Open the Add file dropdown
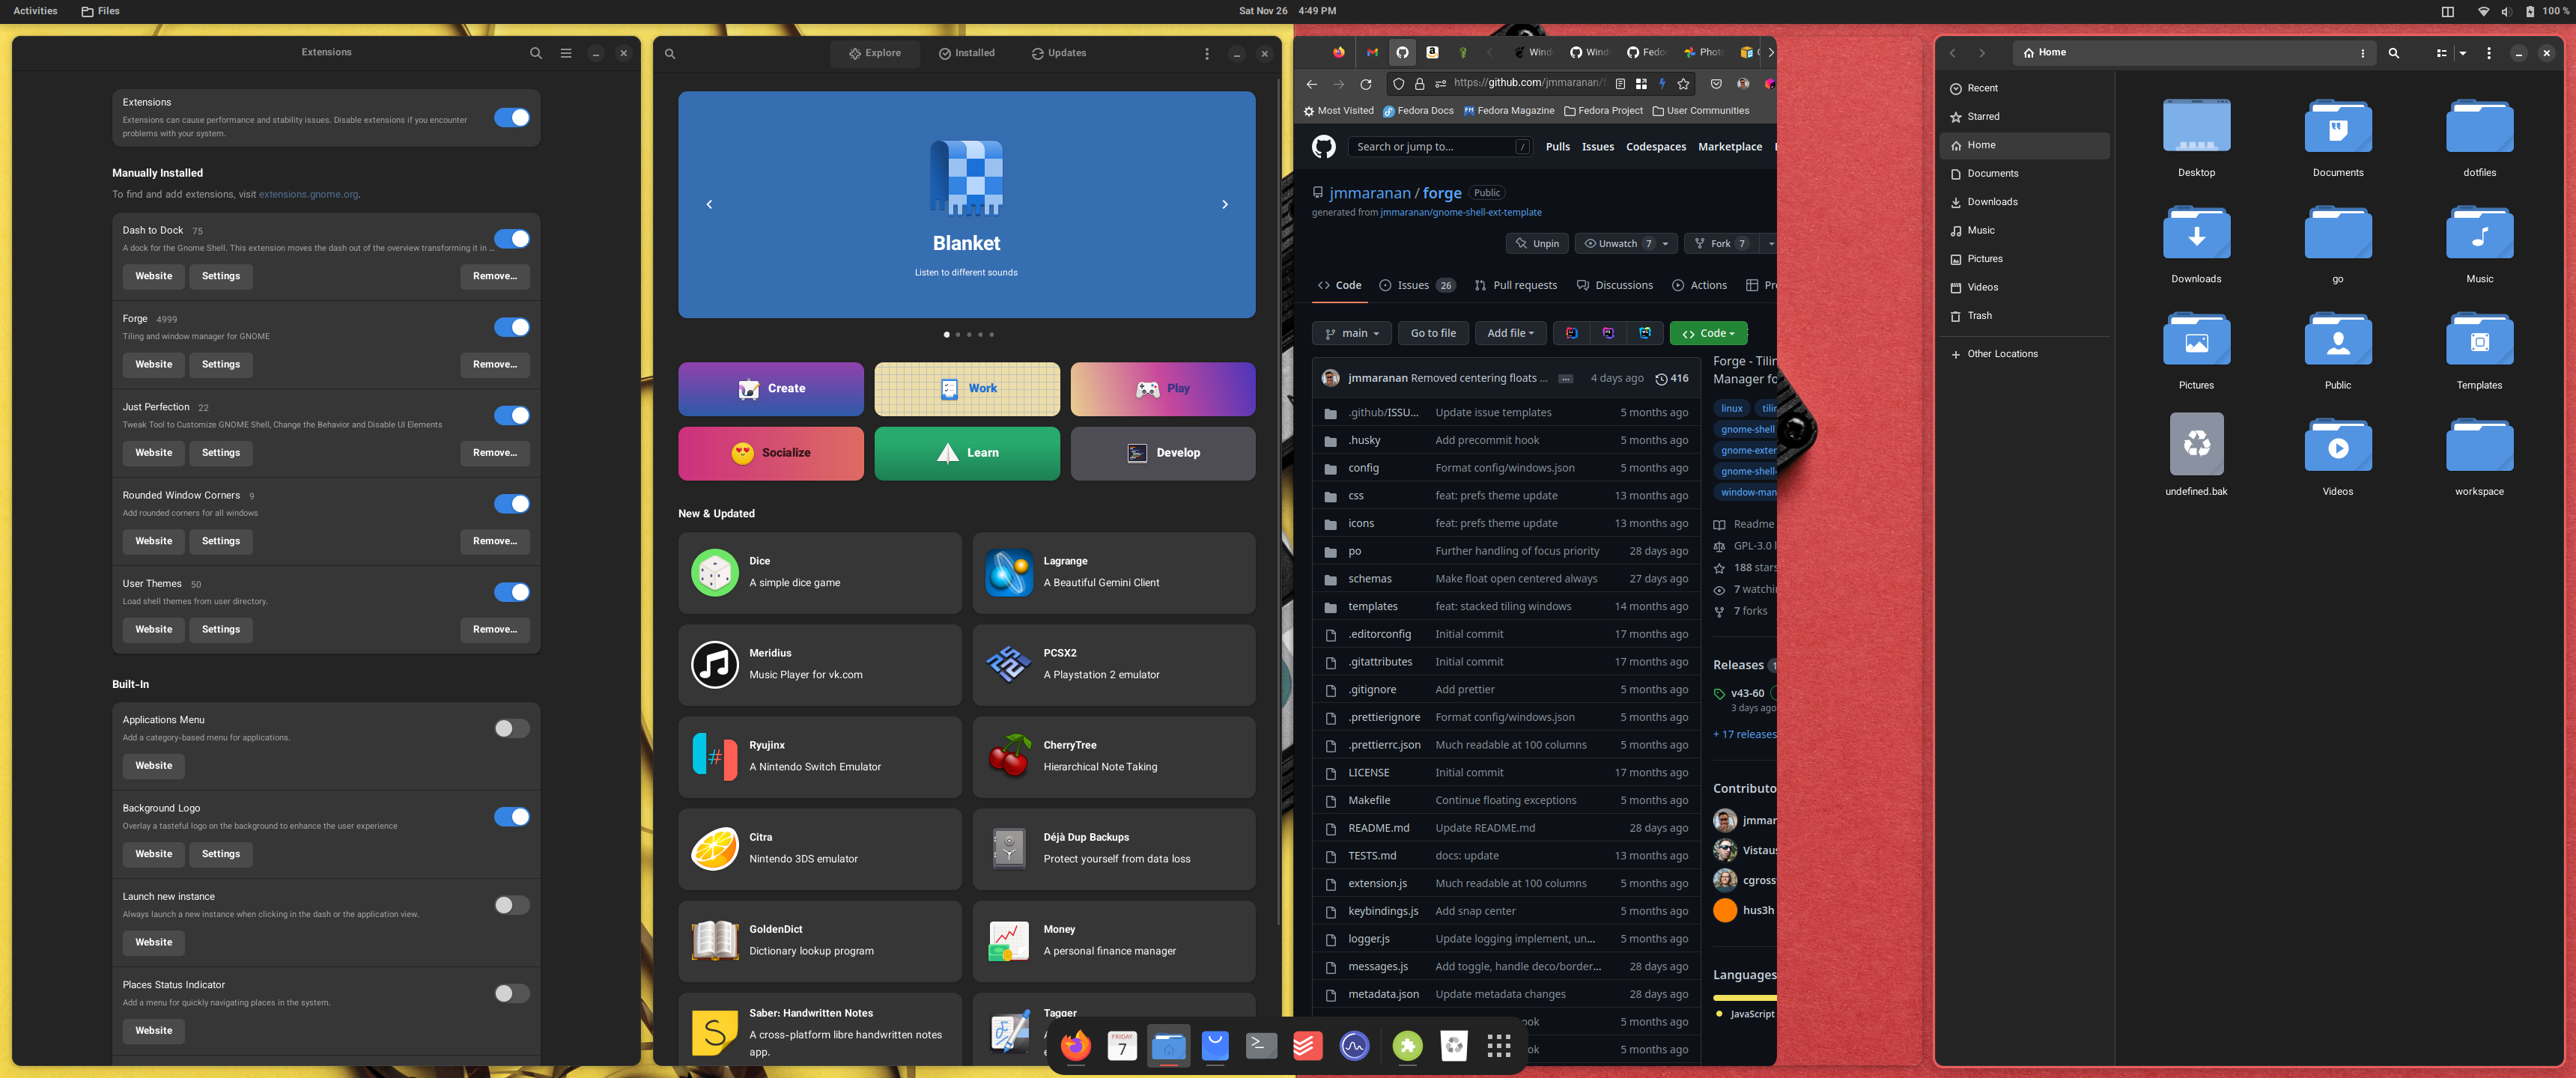 (1510, 333)
